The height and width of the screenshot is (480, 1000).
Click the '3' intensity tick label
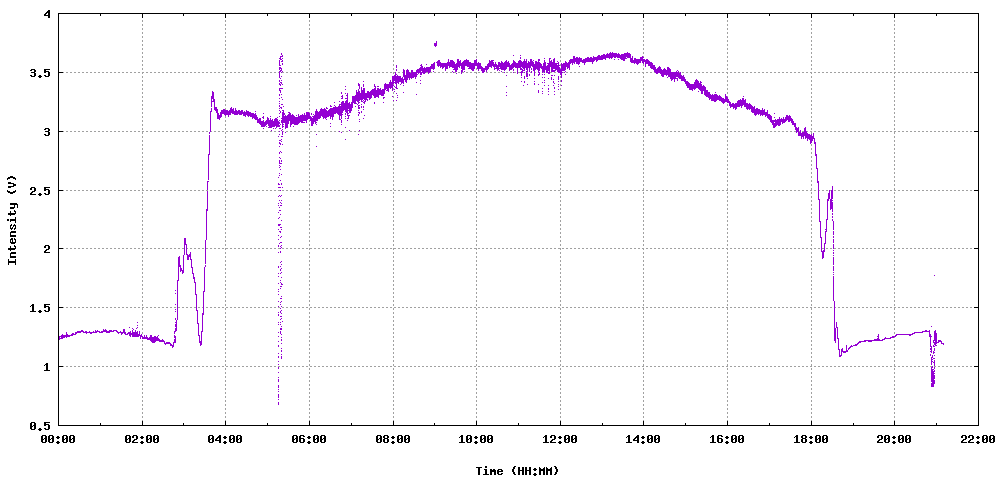tap(48, 132)
